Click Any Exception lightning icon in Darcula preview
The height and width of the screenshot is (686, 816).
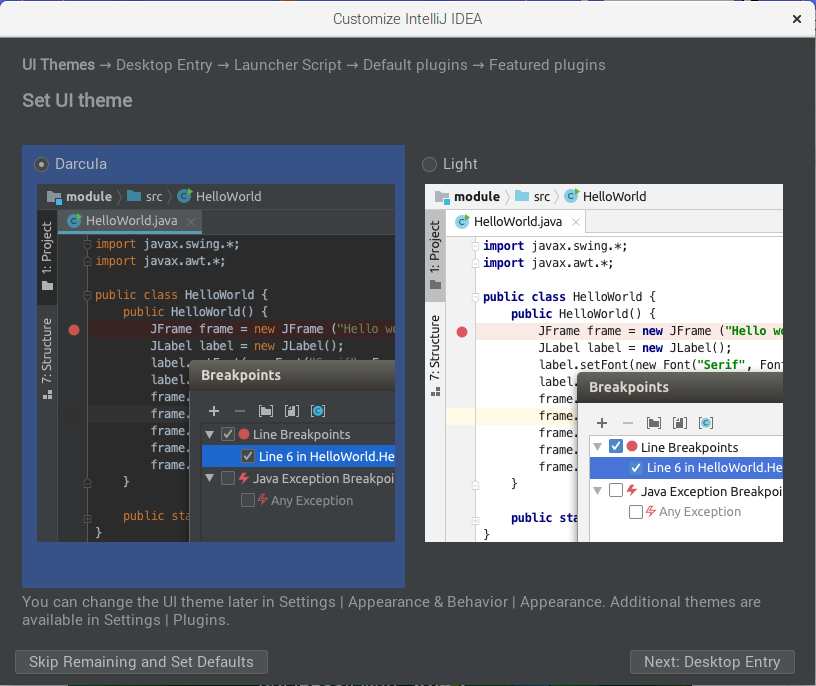click(x=263, y=500)
